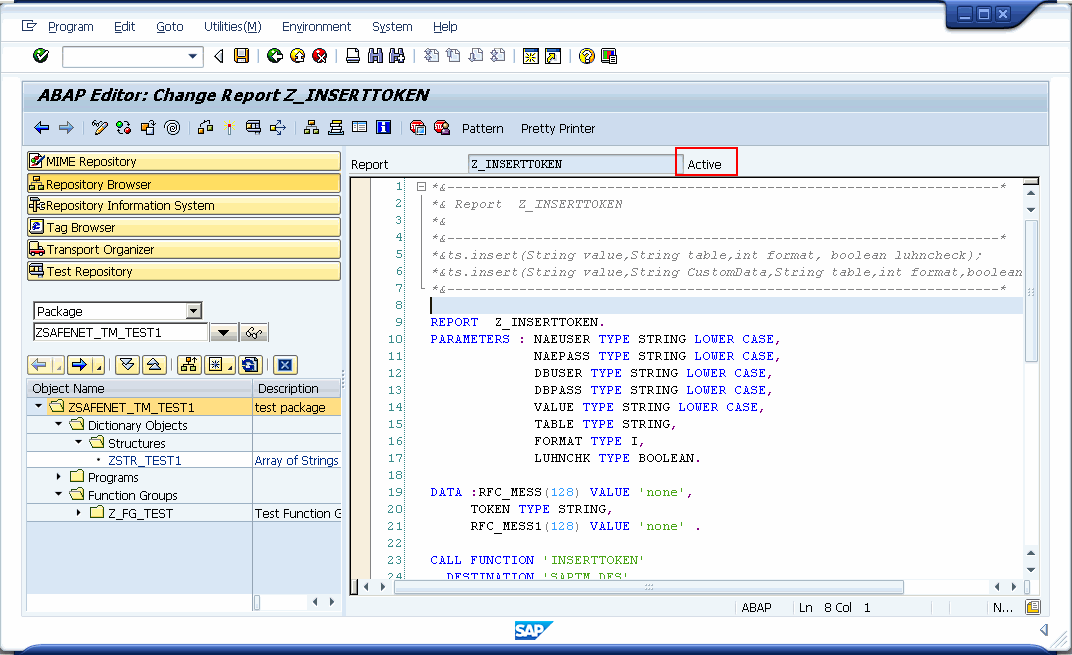The height and width of the screenshot is (655, 1072).
Task: Open the Help menu
Action: click(445, 27)
